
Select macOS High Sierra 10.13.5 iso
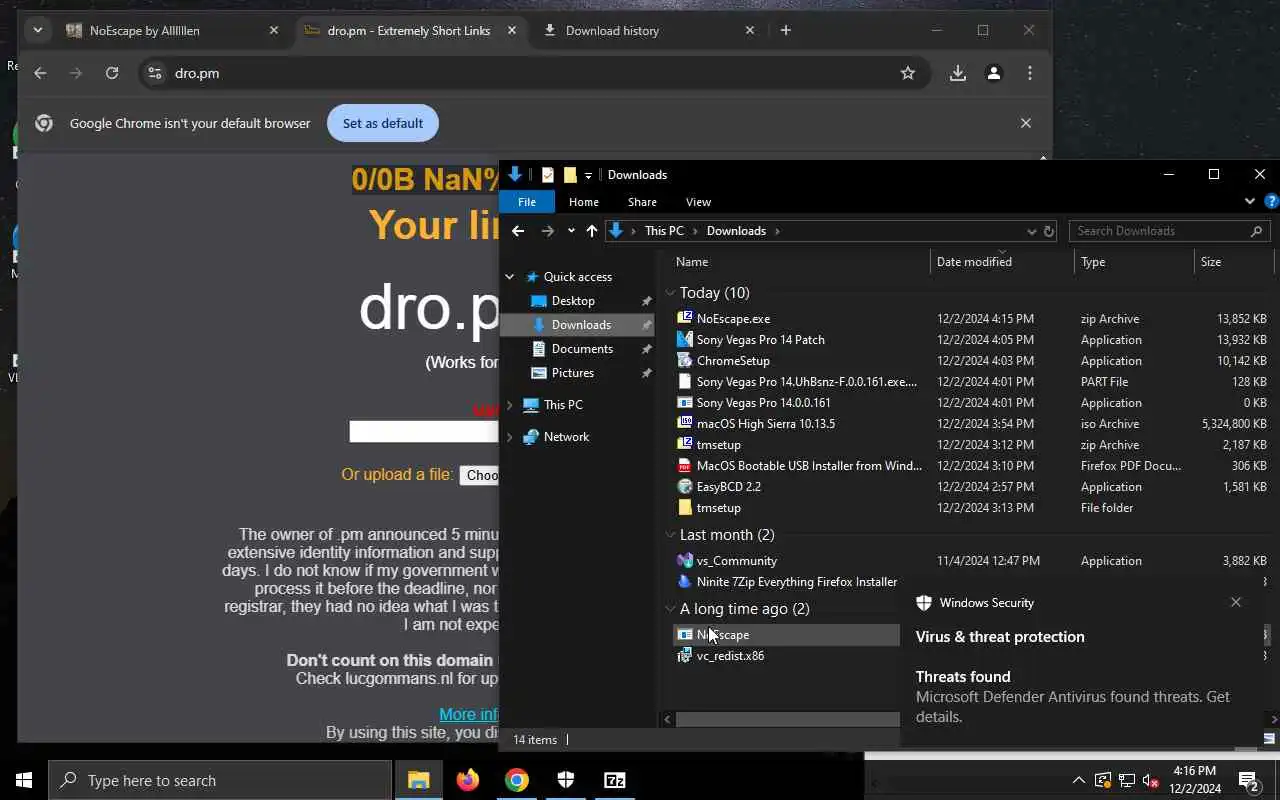click(x=766, y=424)
